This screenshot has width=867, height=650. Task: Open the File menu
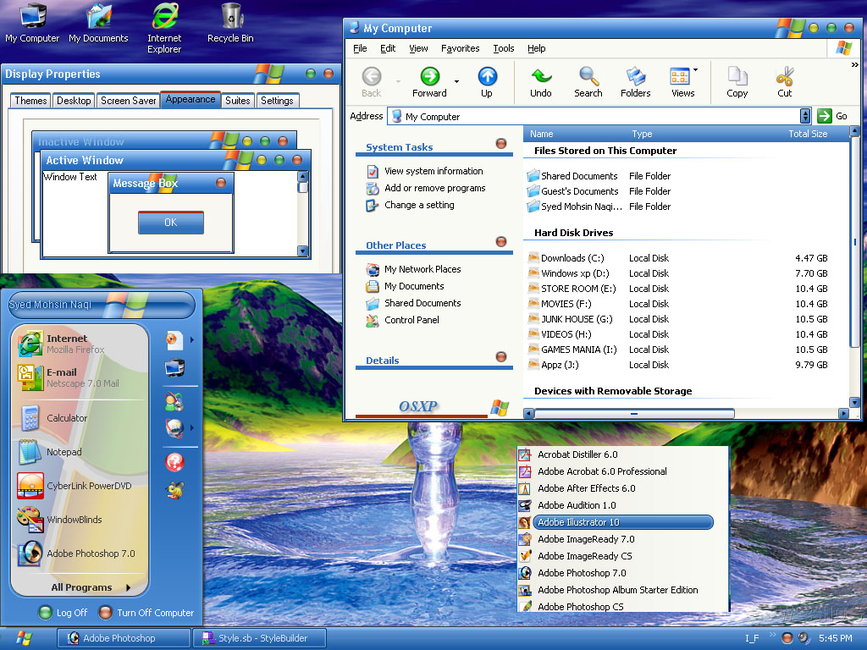point(360,49)
